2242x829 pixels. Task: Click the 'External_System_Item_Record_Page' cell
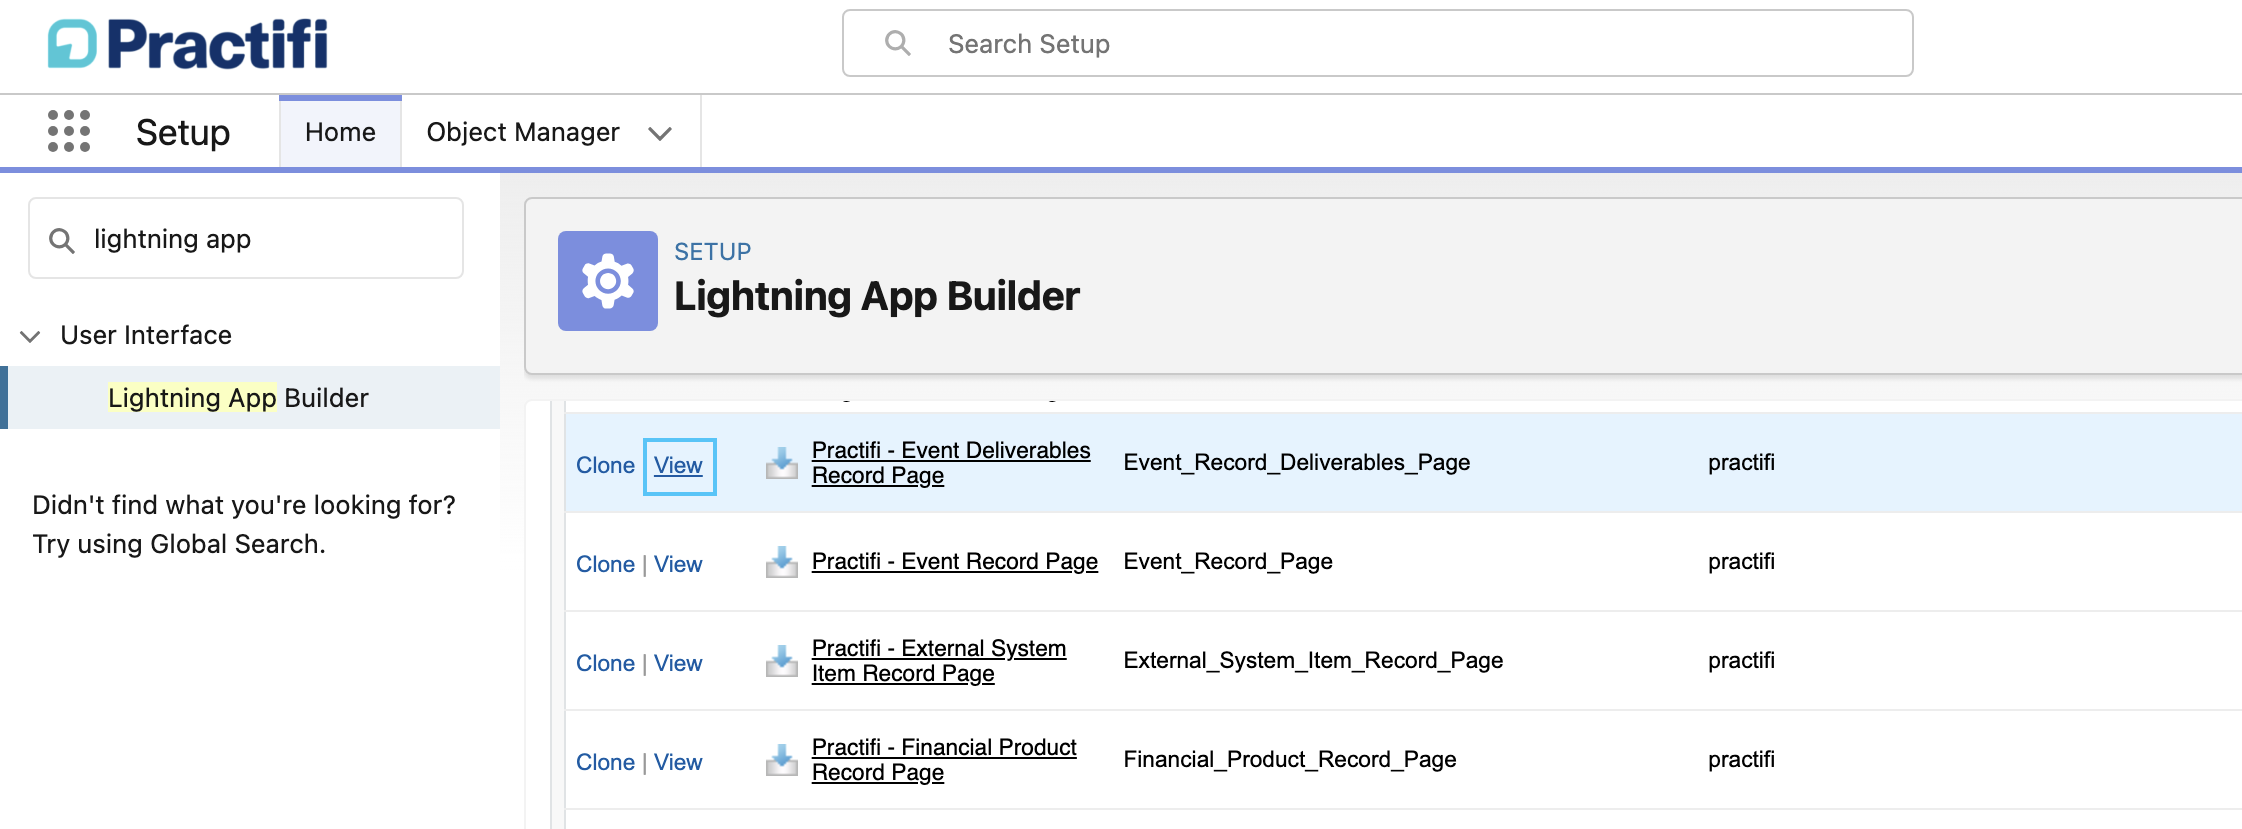(1313, 660)
